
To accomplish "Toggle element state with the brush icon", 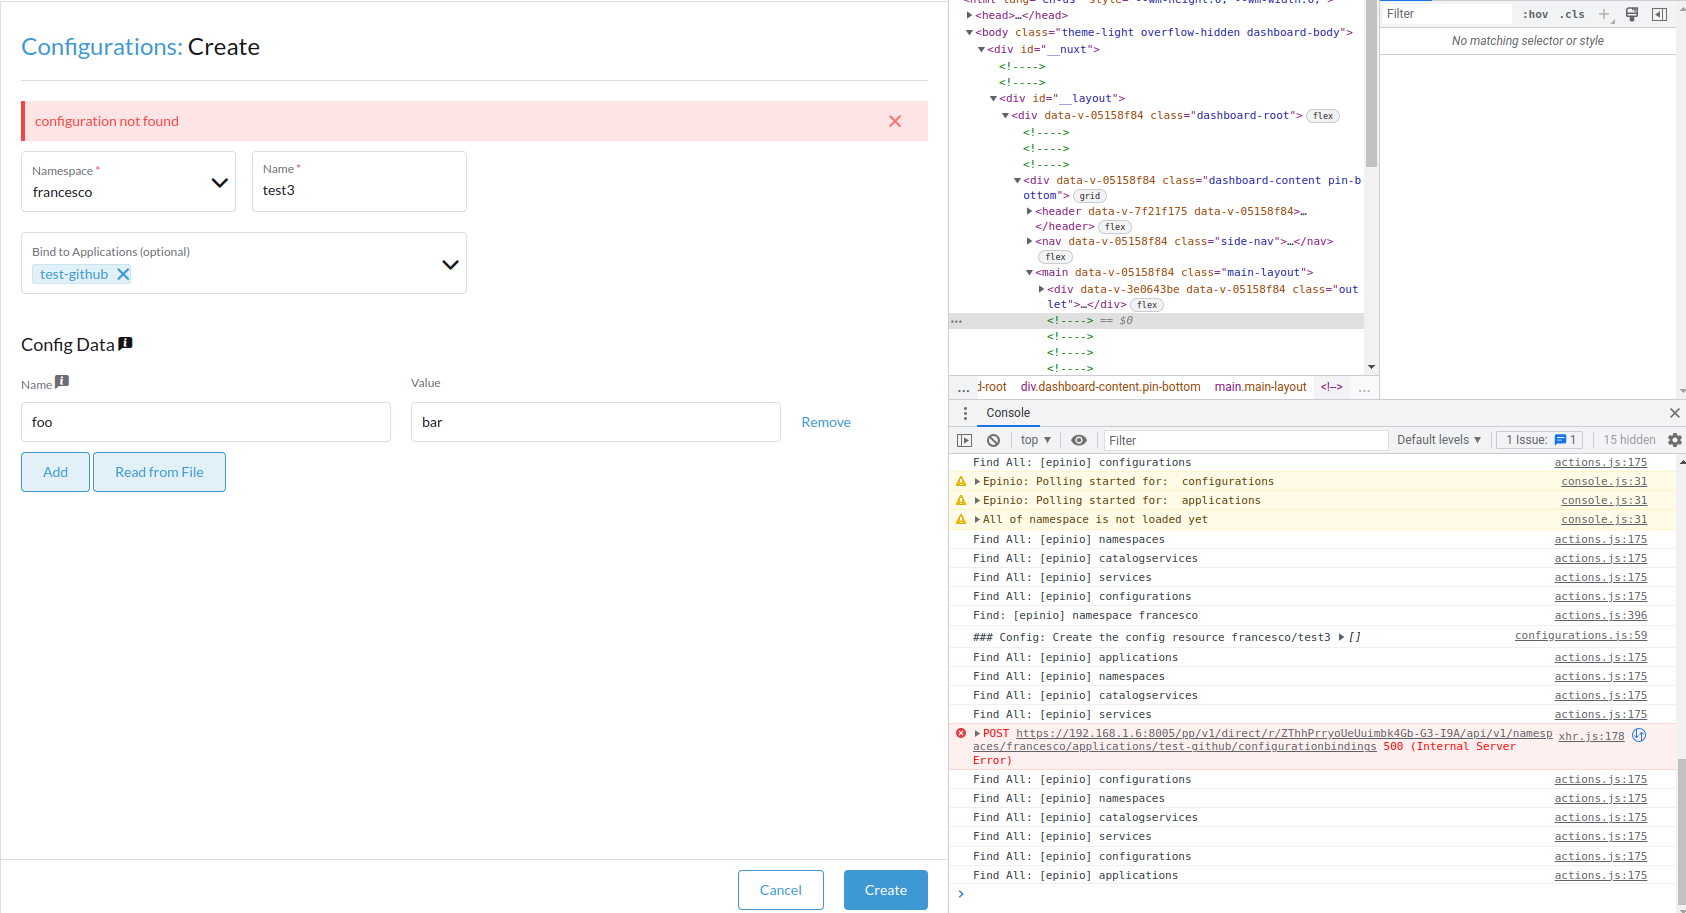I will [x=1631, y=14].
